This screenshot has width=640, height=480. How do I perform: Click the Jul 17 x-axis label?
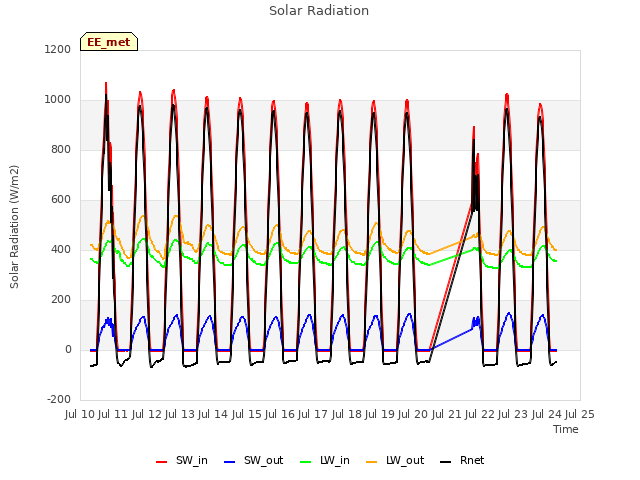pyautogui.click(x=313, y=414)
